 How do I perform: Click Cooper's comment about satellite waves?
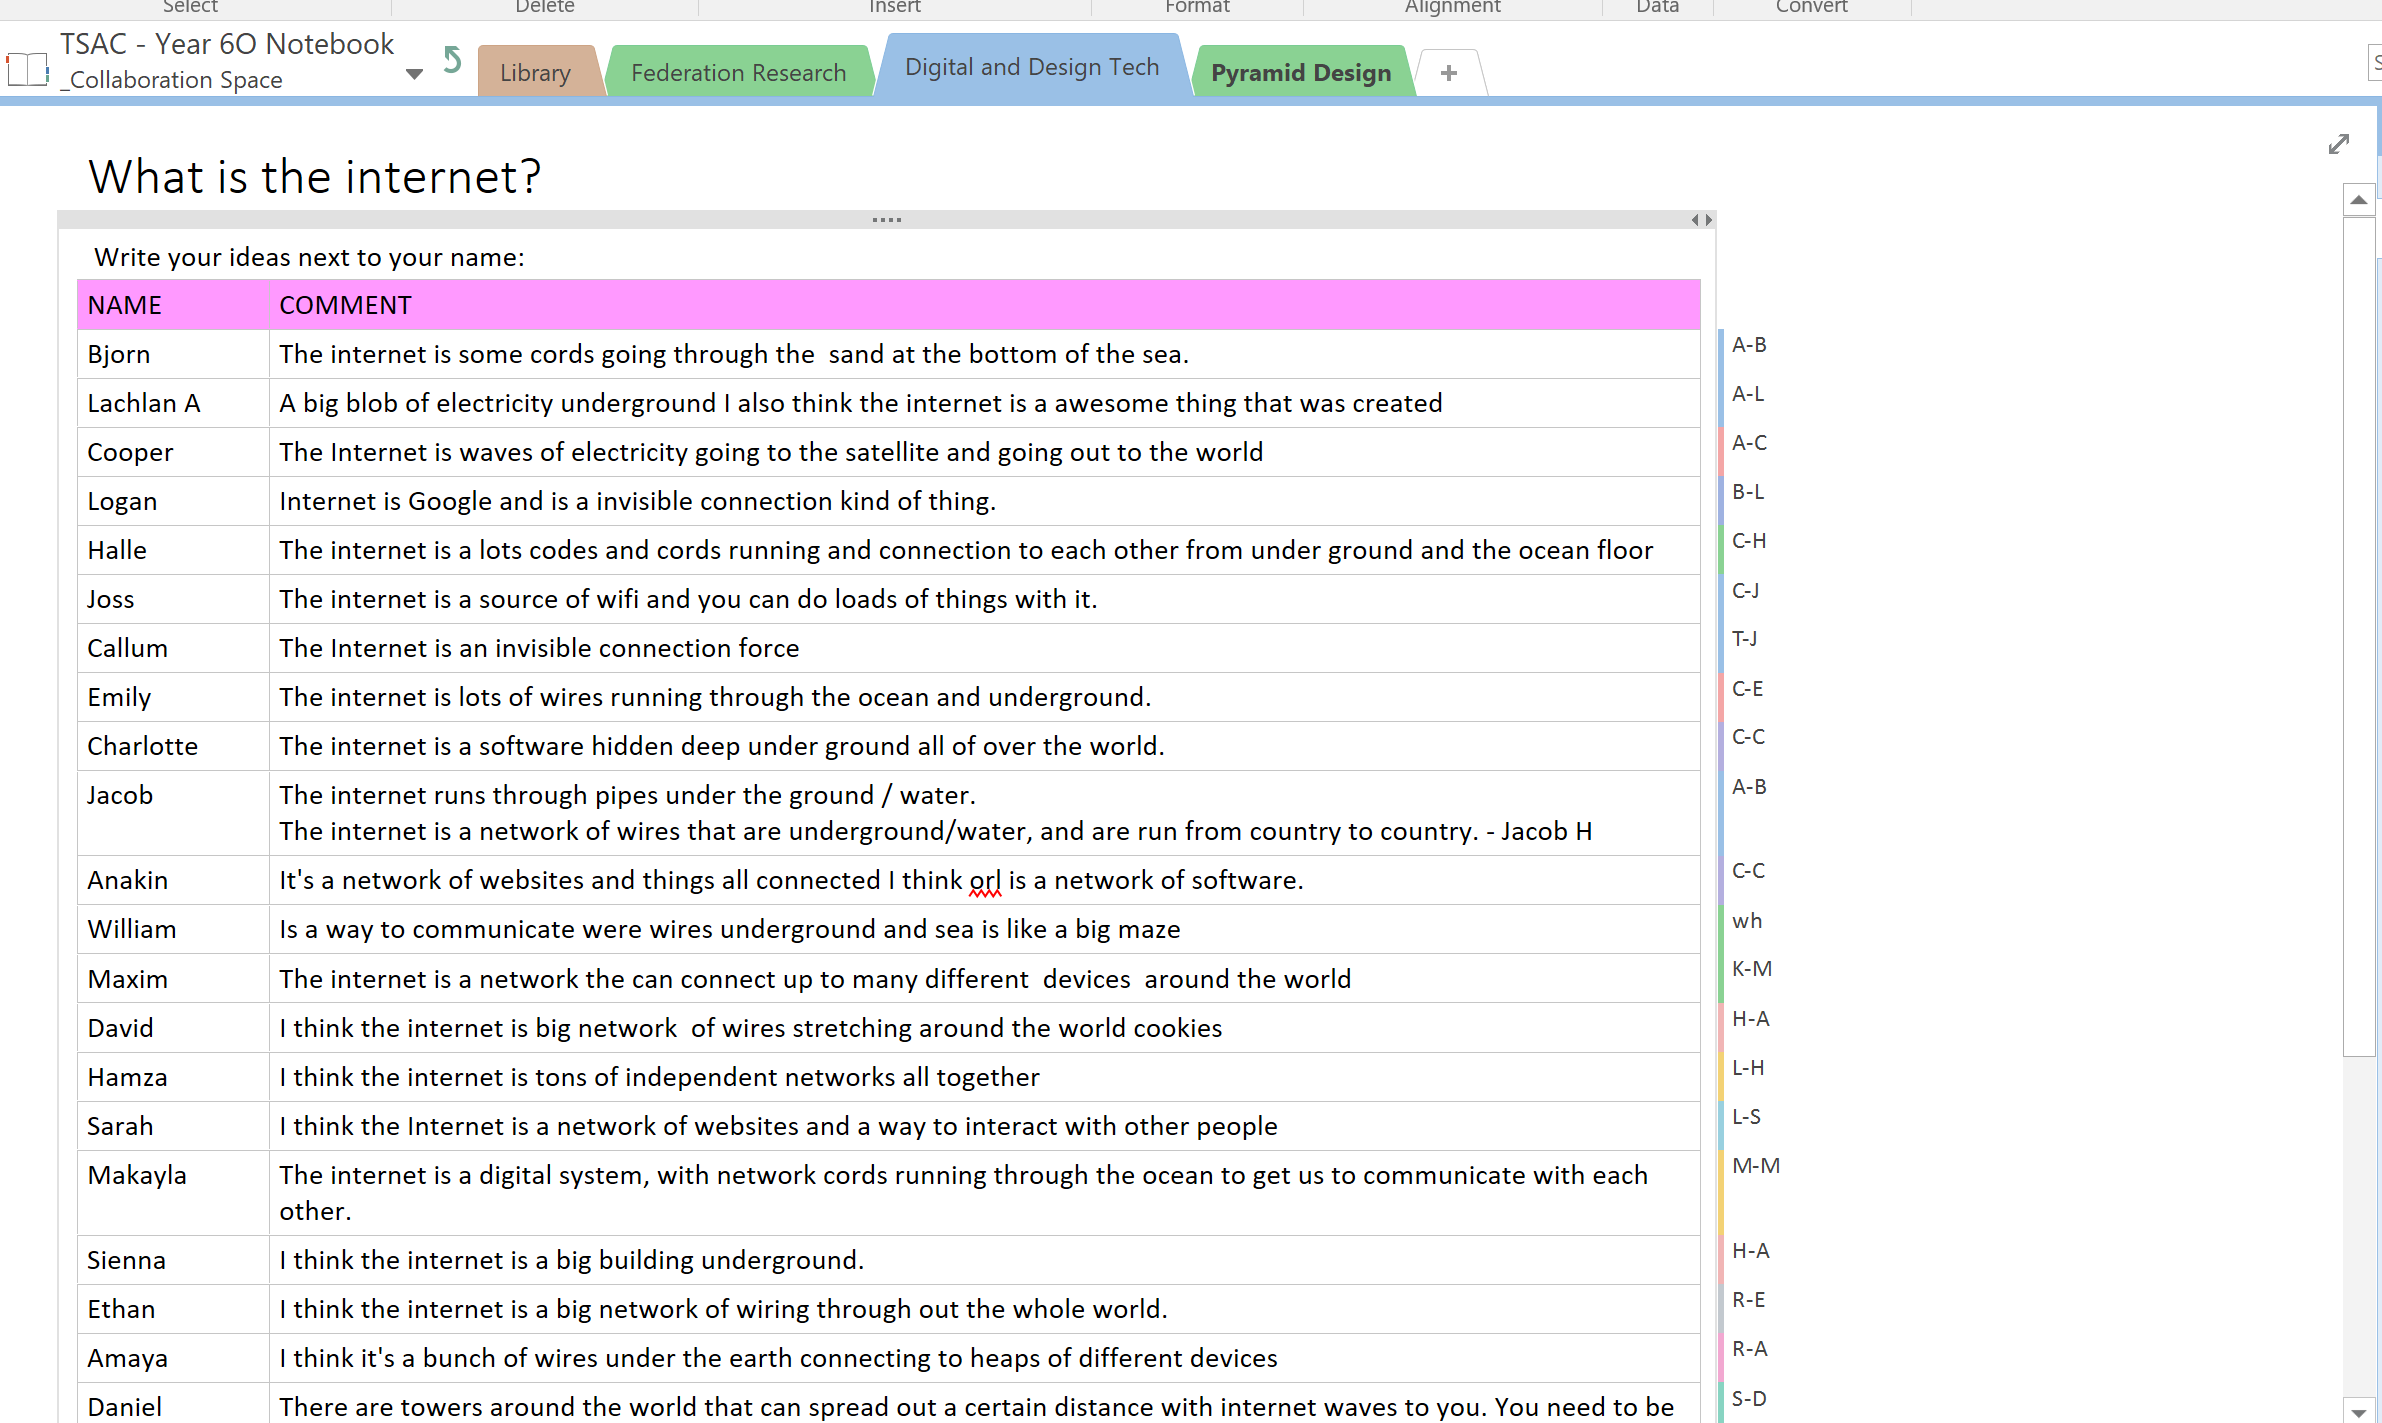click(771, 452)
